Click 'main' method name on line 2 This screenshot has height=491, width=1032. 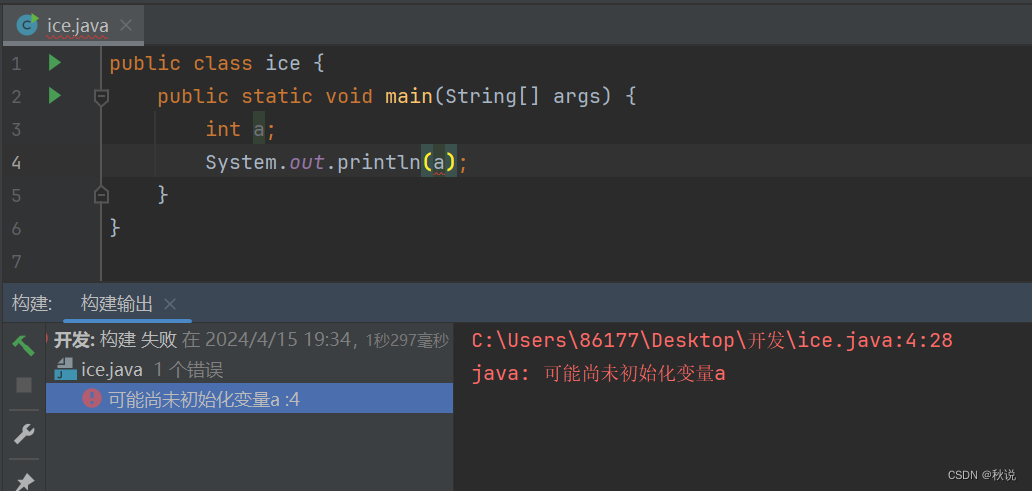point(409,97)
